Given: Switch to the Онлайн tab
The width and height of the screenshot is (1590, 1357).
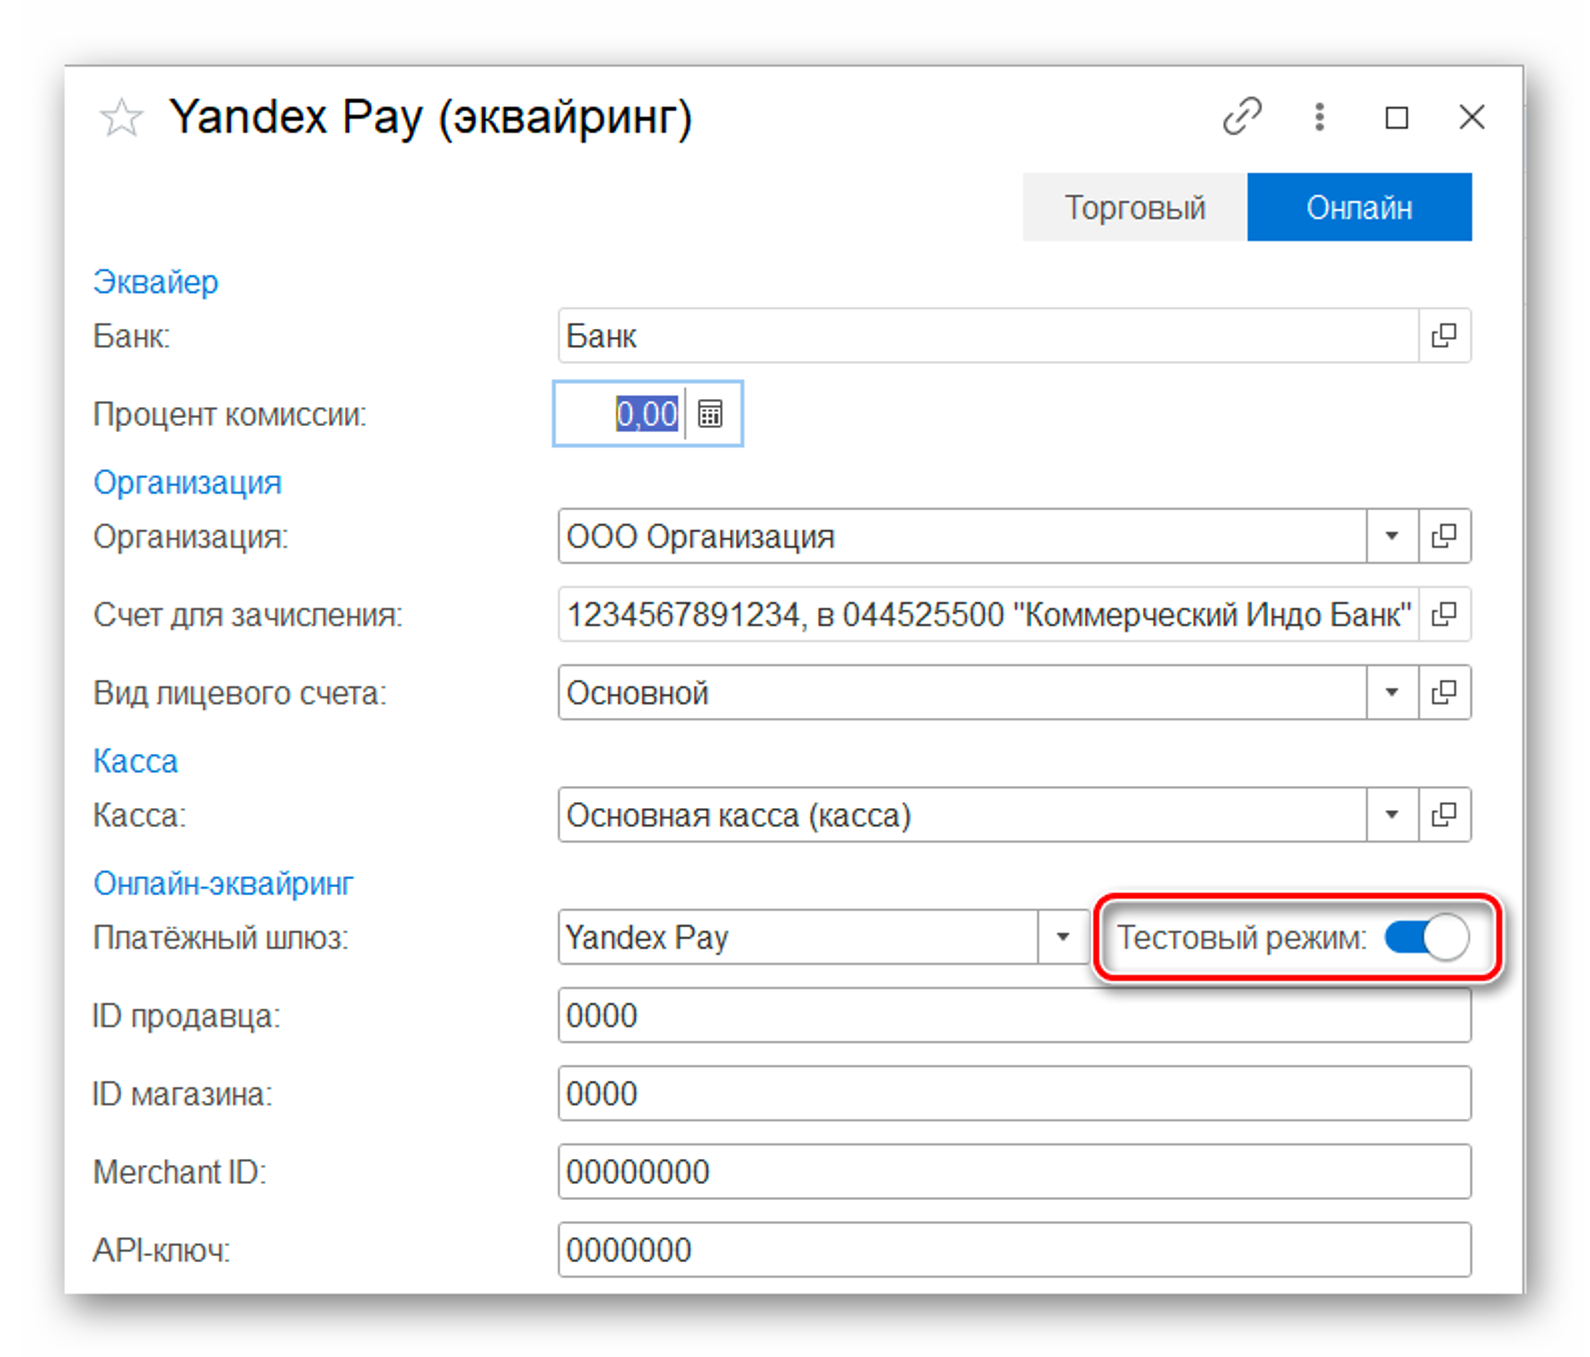Looking at the screenshot, I should pos(1358,208).
